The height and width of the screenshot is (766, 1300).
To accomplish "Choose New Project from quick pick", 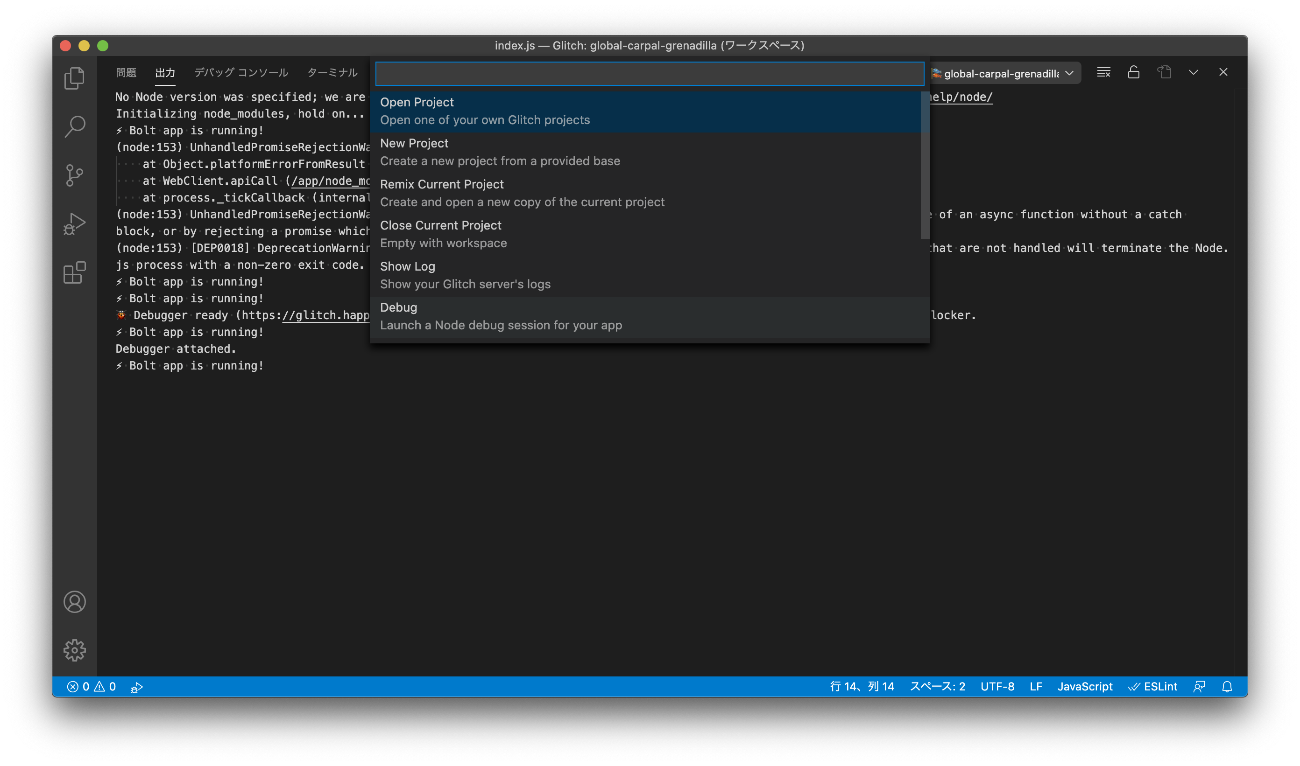I will pos(645,152).
